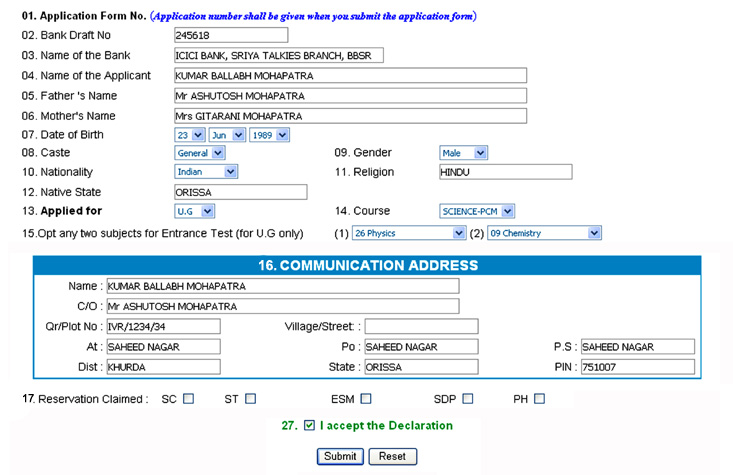Screen dimensions: 733x475
Task: Click the Mother's Name input field
Action: pos(350,115)
